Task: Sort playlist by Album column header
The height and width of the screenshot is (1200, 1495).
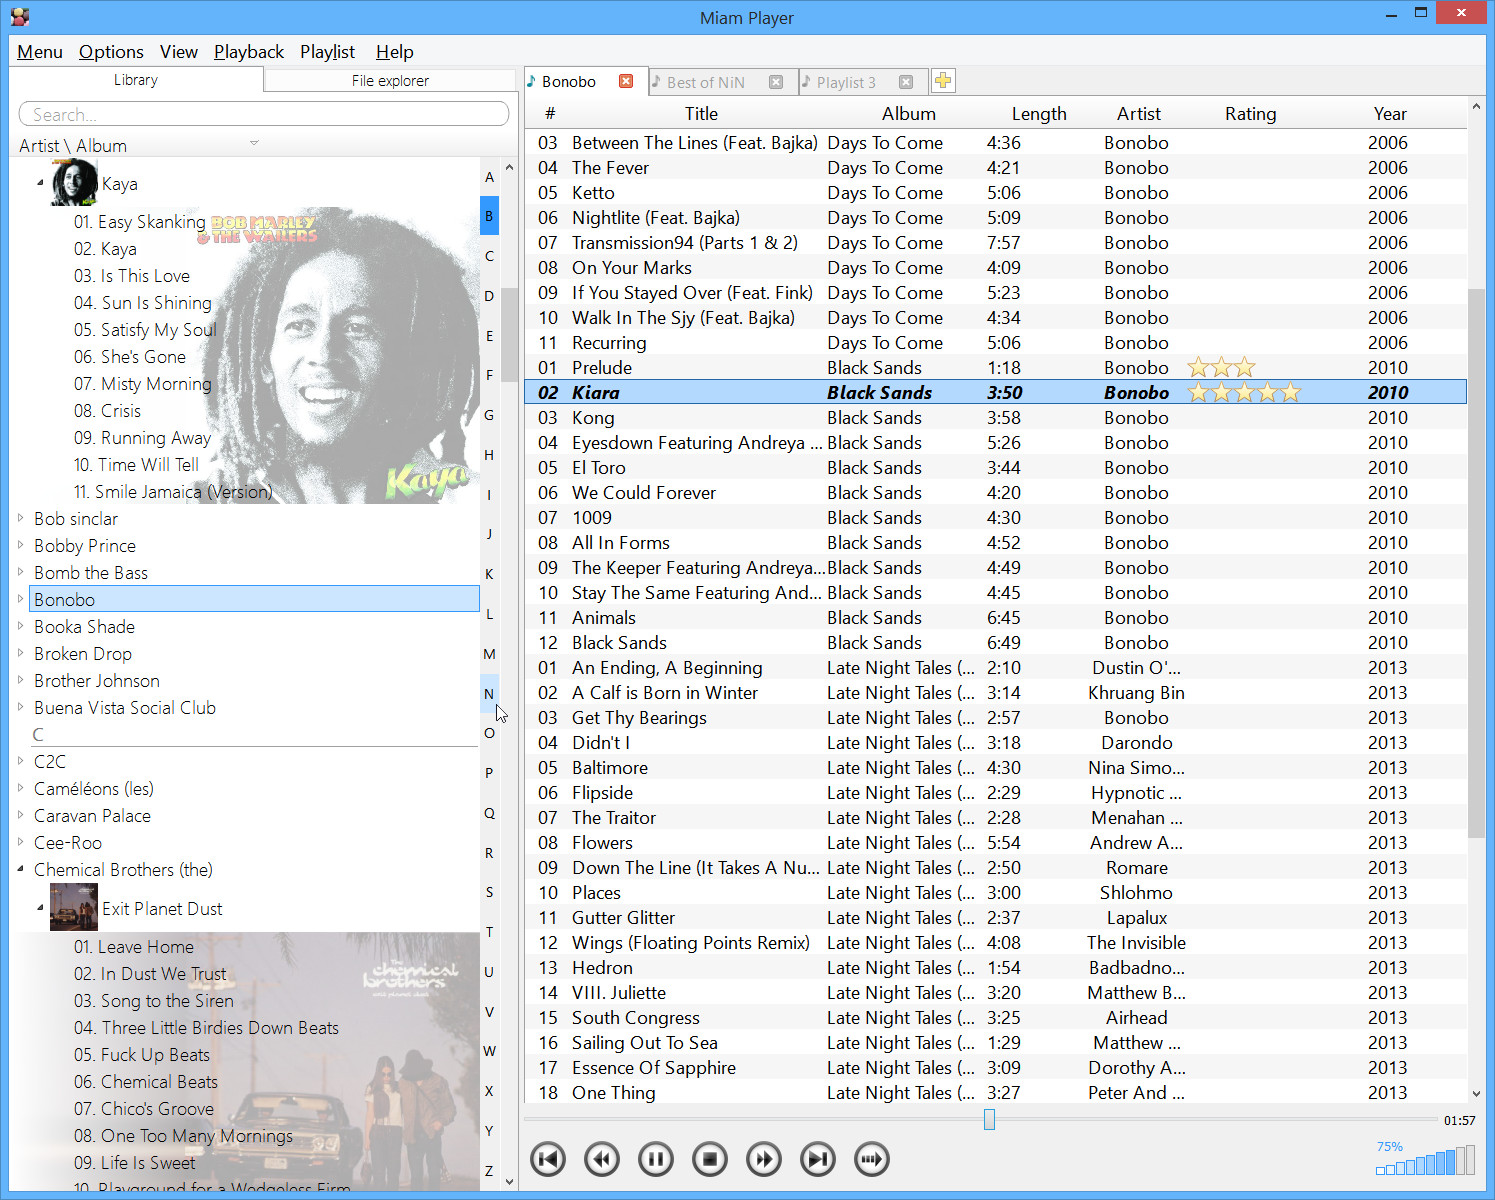Action: (x=909, y=114)
